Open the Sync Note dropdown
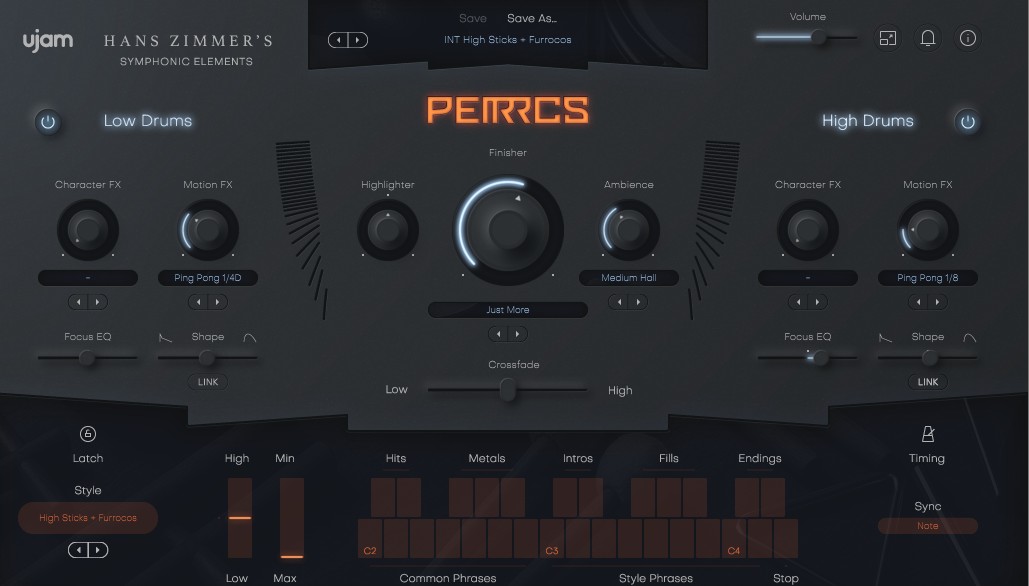This screenshot has height=586, width=1029. (928, 526)
